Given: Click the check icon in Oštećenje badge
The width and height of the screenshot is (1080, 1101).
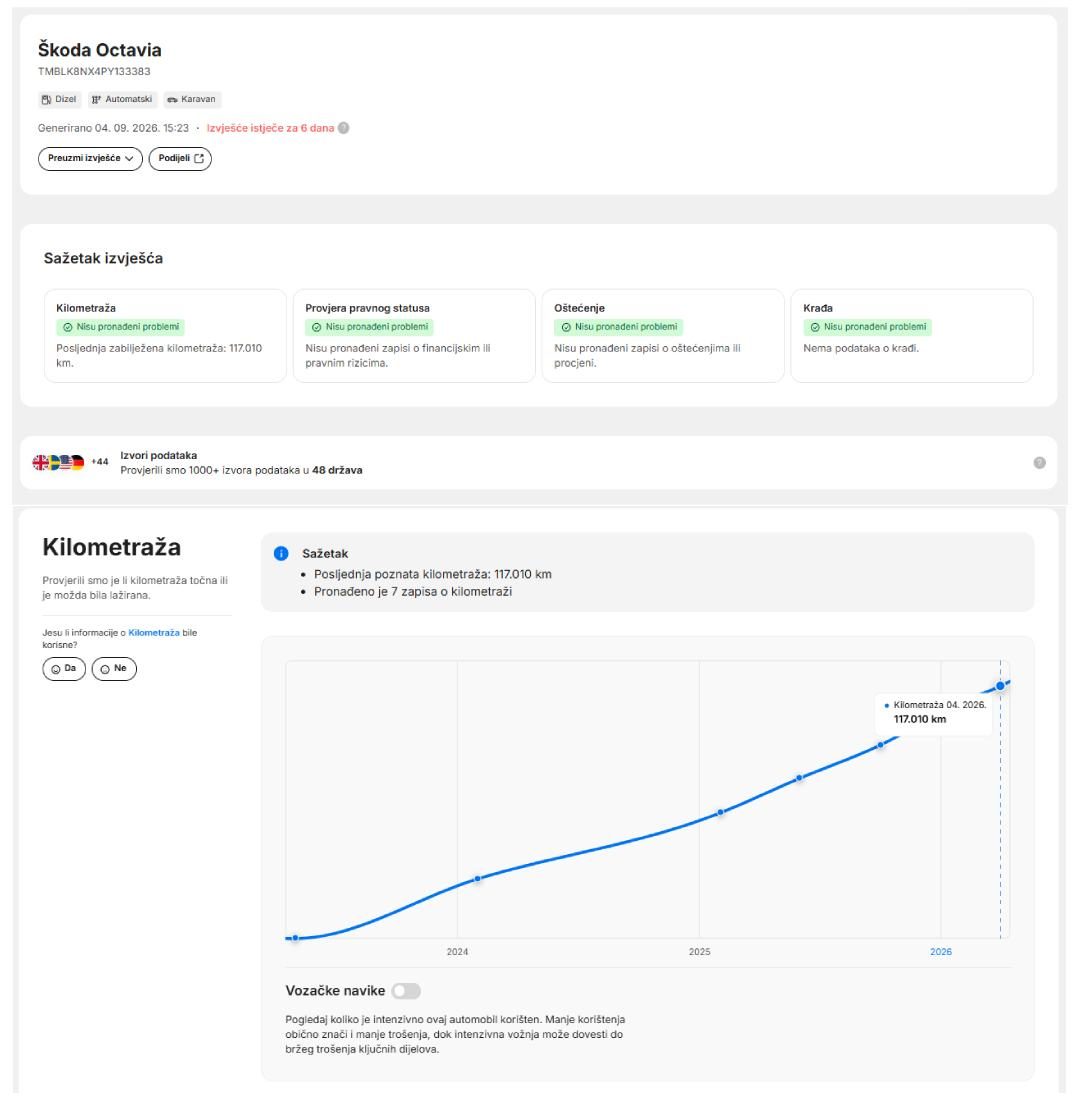Looking at the screenshot, I should point(566,327).
